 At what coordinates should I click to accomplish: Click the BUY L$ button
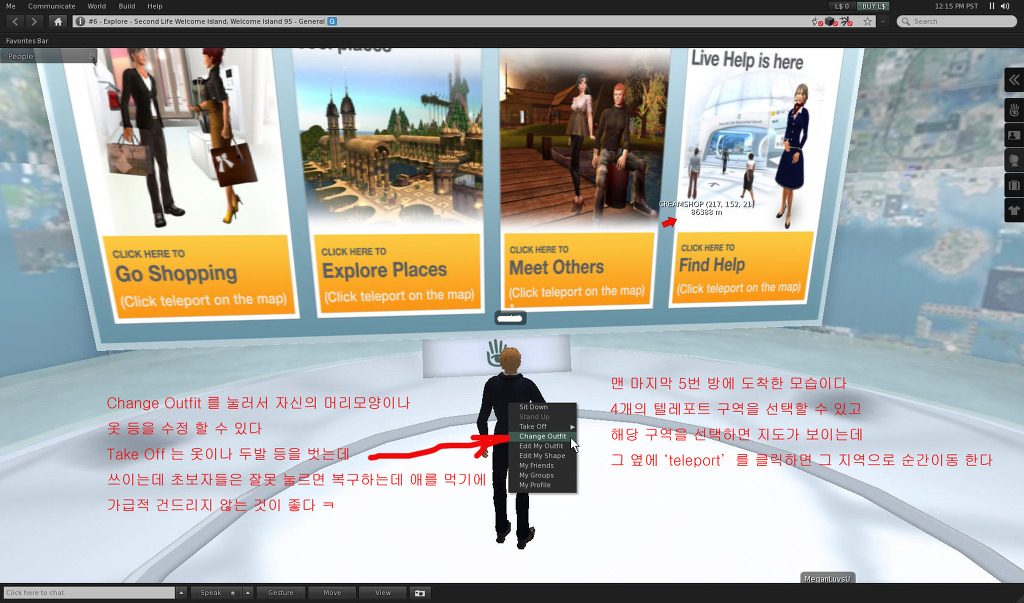tap(874, 6)
